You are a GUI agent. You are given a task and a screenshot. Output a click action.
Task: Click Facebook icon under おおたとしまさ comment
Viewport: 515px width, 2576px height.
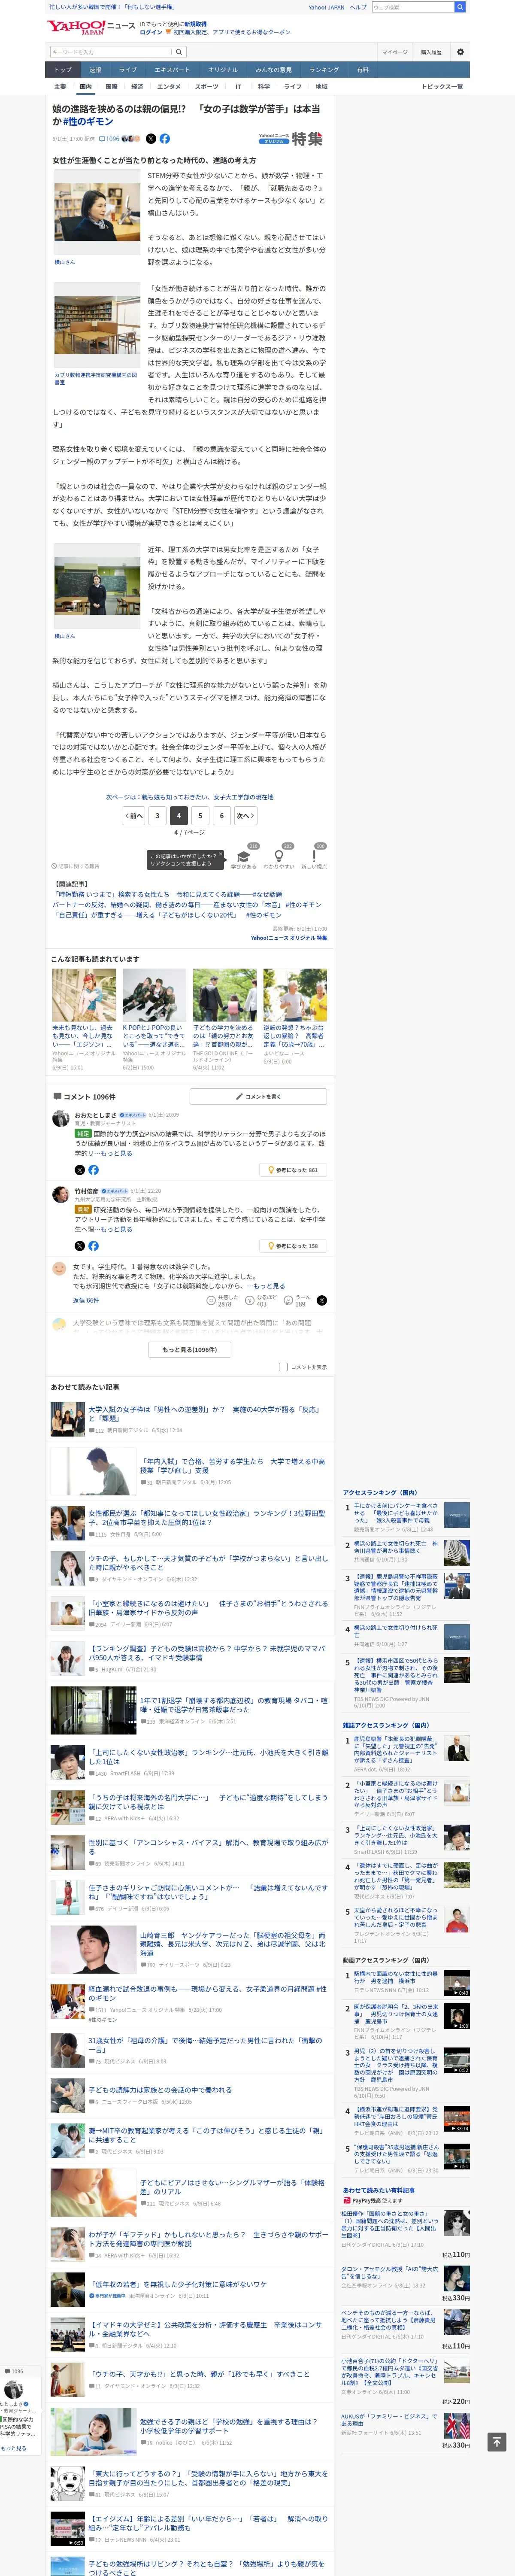(93, 1169)
